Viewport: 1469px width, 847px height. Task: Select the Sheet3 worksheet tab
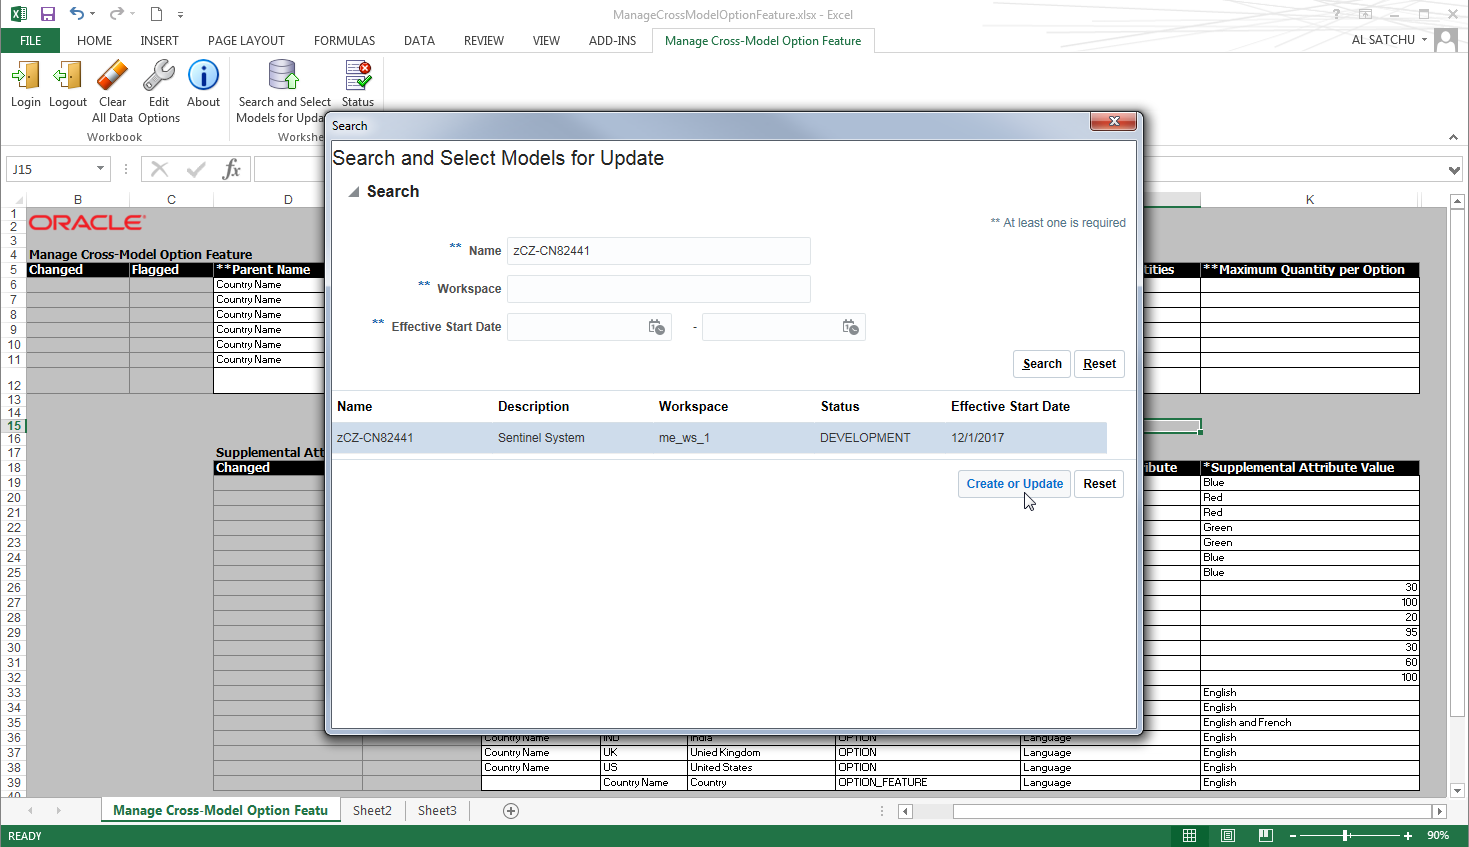point(437,811)
